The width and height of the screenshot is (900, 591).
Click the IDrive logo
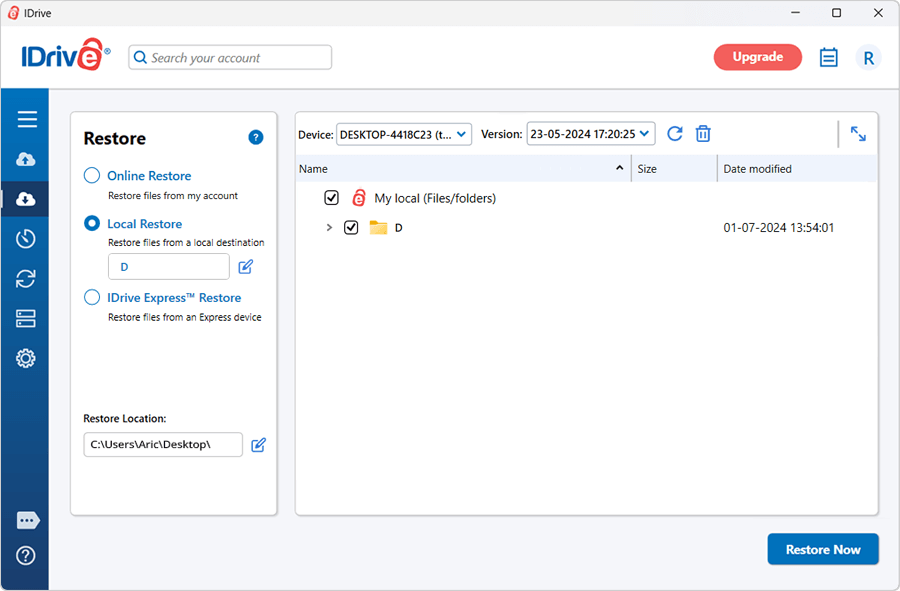click(65, 55)
